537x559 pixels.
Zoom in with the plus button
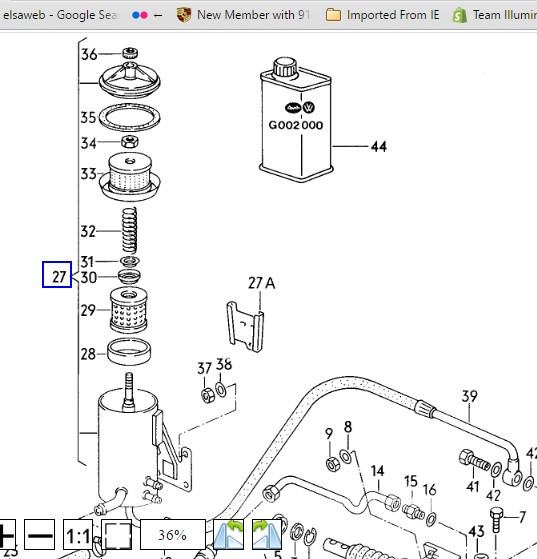[7, 534]
